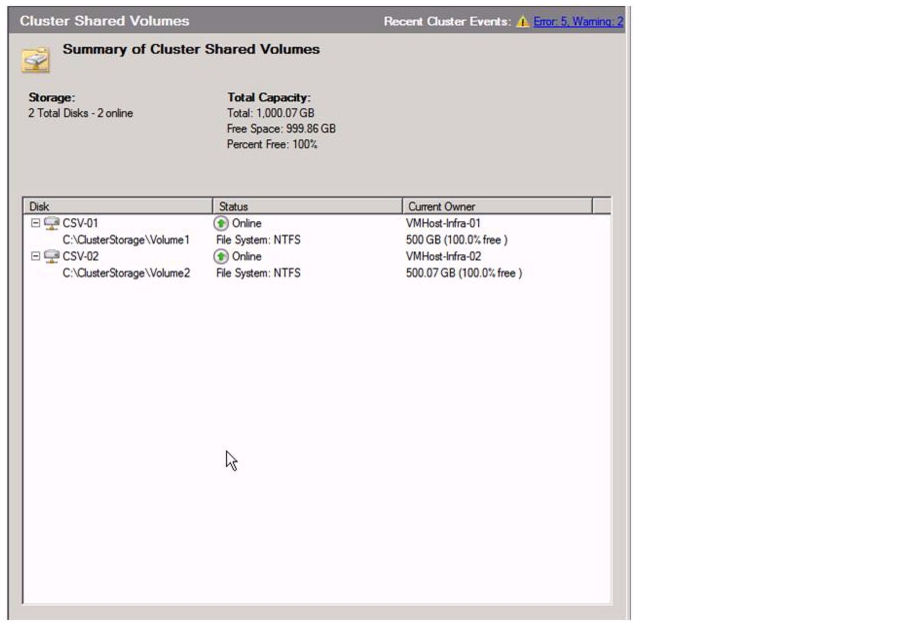
Task: Select C:\ClusterStorage\Volume1 path
Action: click(x=126, y=240)
